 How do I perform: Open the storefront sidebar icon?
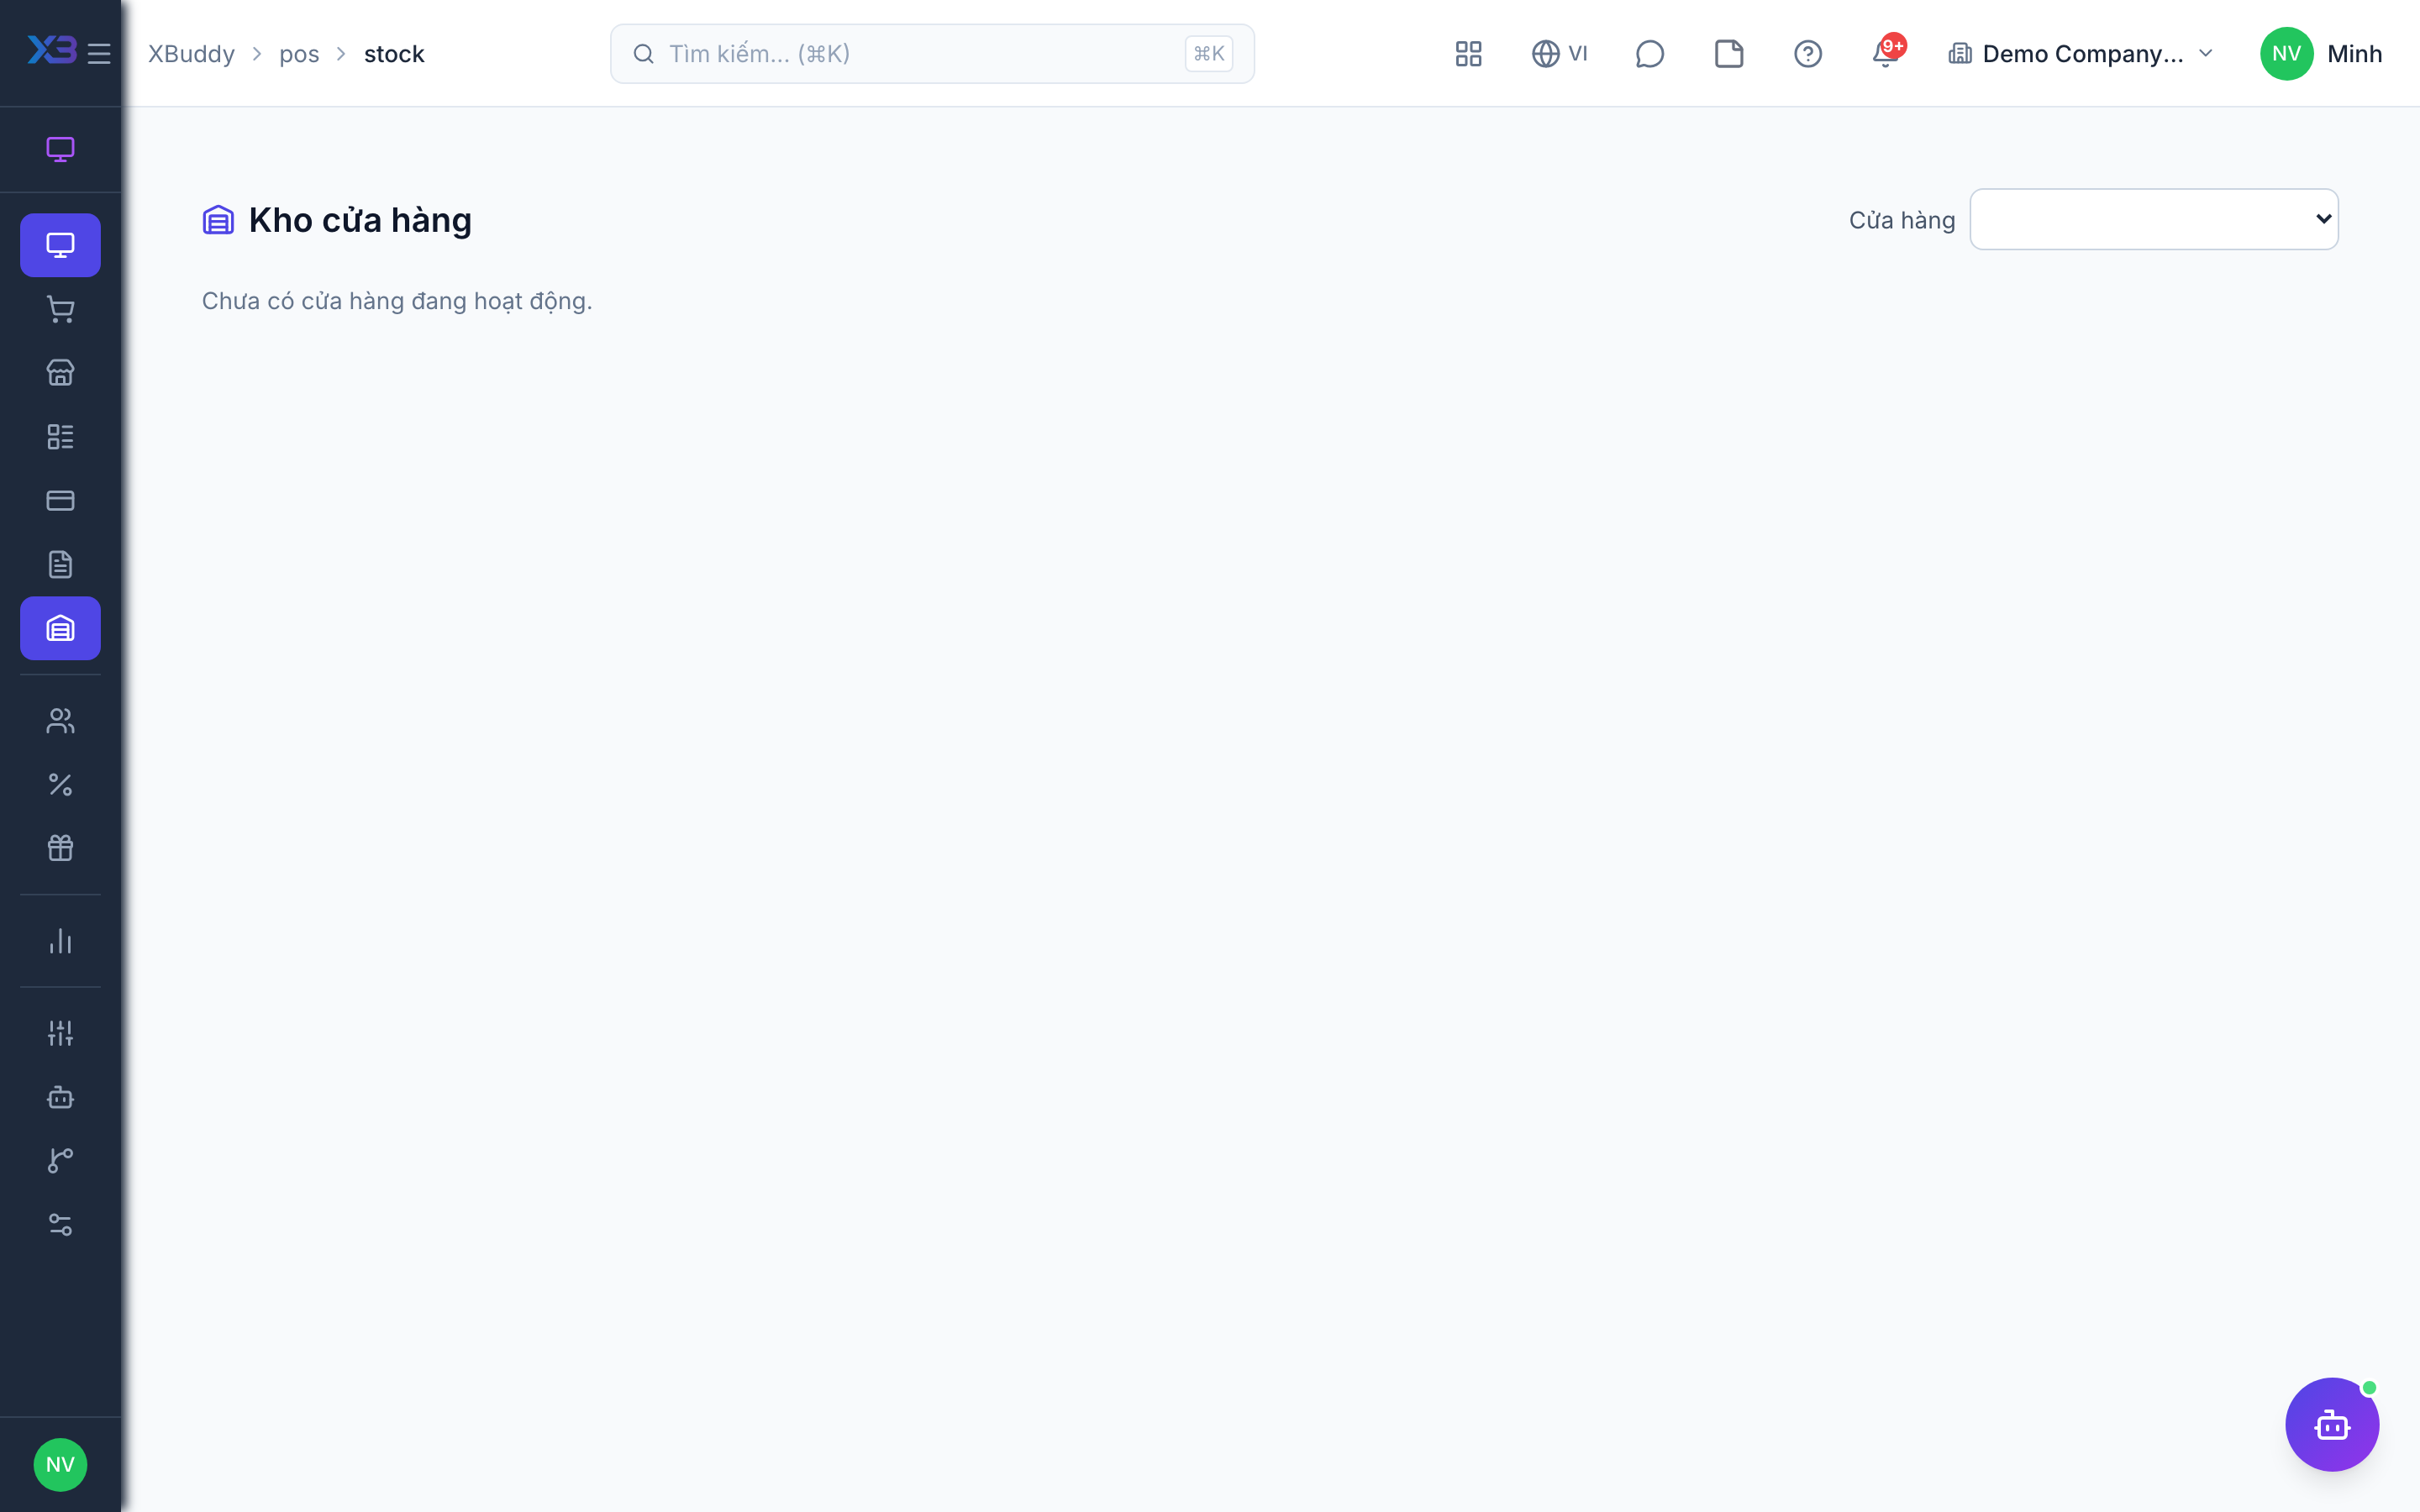click(x=60, y=373)
